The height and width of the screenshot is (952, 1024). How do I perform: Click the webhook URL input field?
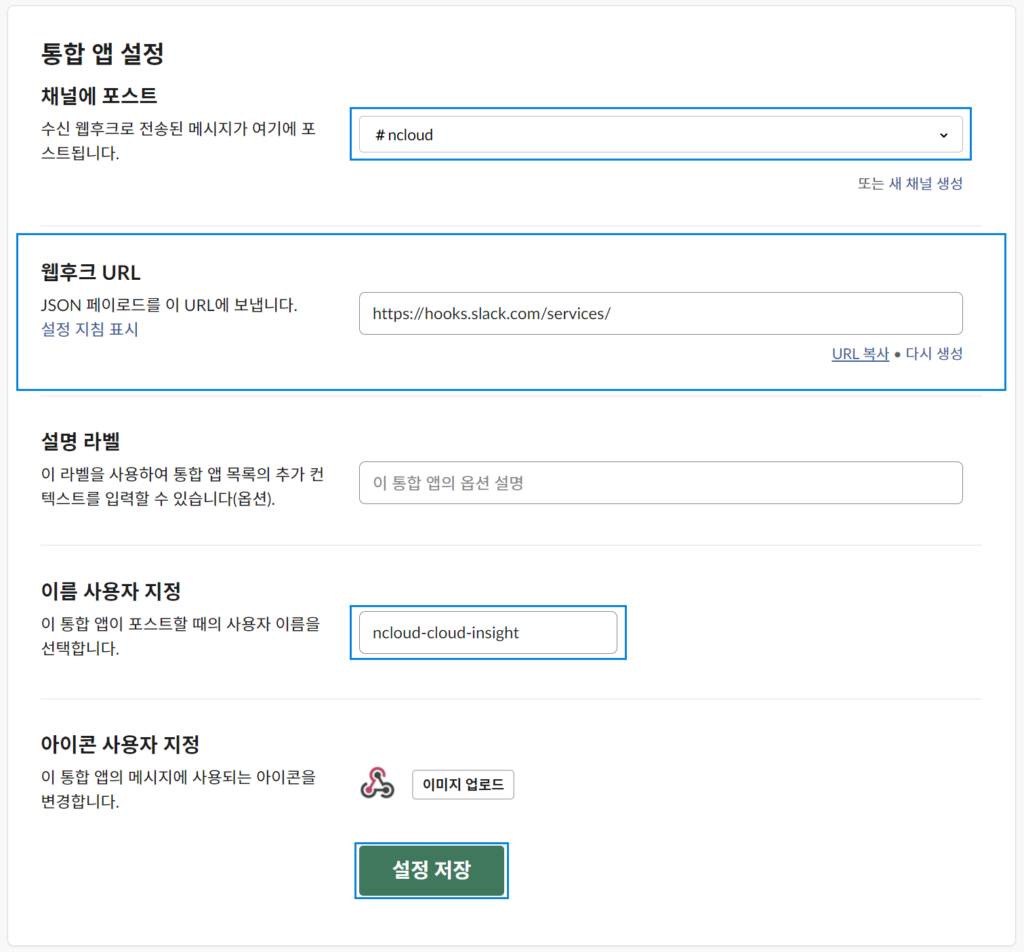pos(660,313)
